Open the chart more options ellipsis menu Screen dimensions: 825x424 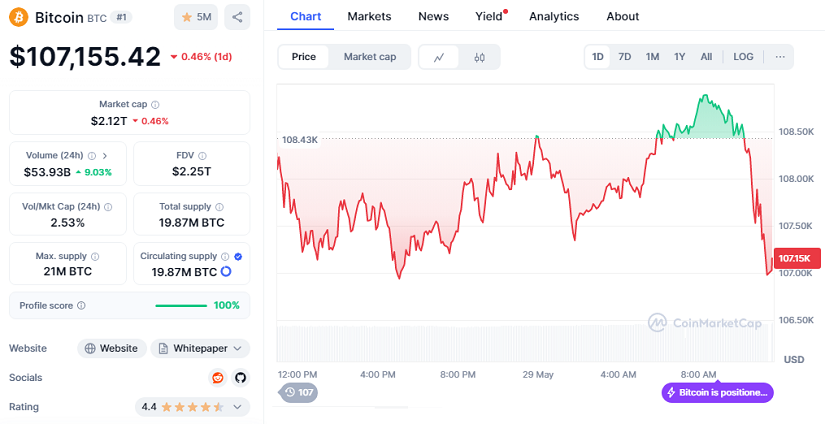point(780,57)
